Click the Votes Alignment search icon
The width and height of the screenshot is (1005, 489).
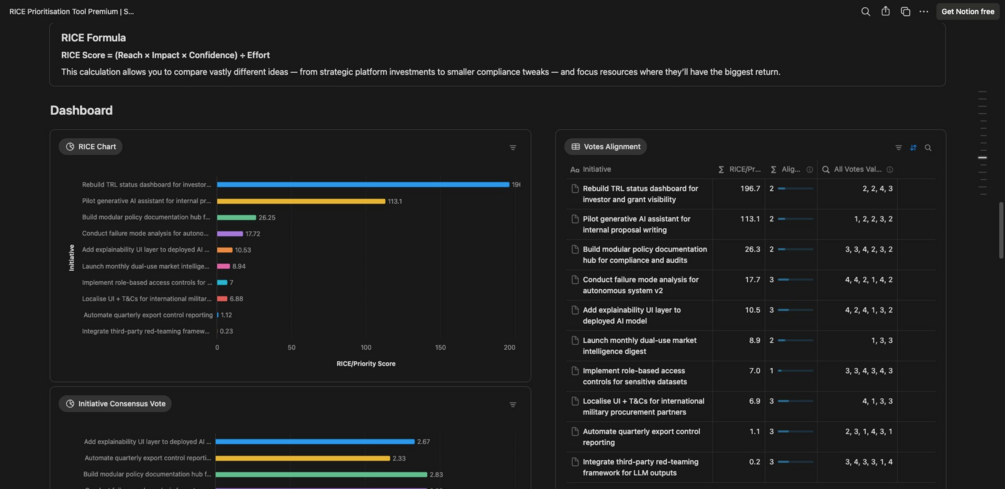tap(928, 147)
